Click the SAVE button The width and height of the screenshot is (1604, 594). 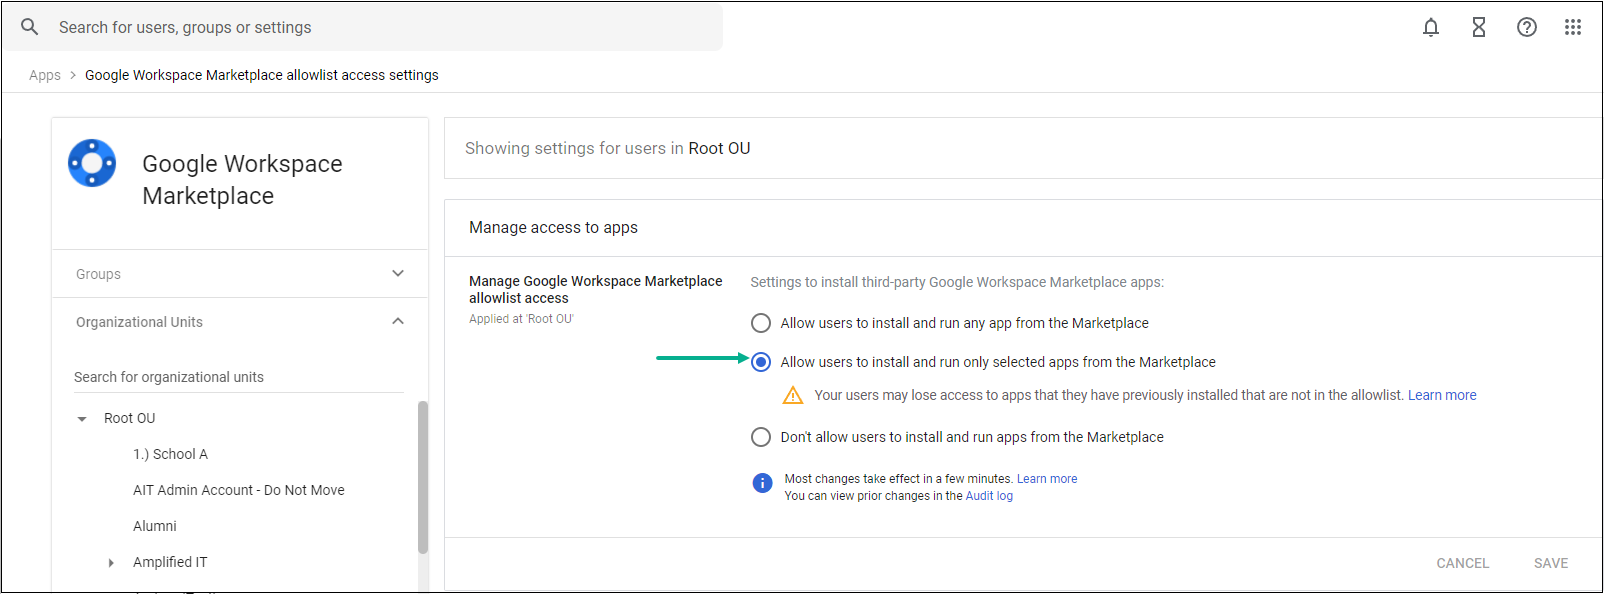coord(1551,563)
